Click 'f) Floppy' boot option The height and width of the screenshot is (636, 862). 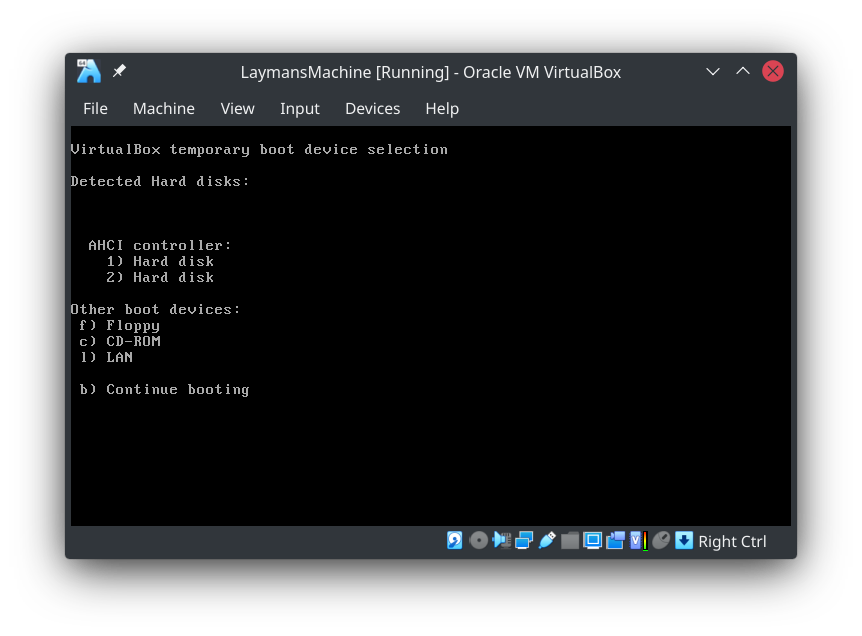(x=119, y=325)
